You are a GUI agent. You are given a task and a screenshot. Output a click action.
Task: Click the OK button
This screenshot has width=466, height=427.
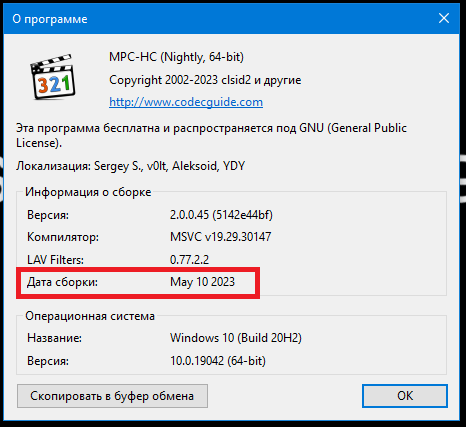pos(405,396)
